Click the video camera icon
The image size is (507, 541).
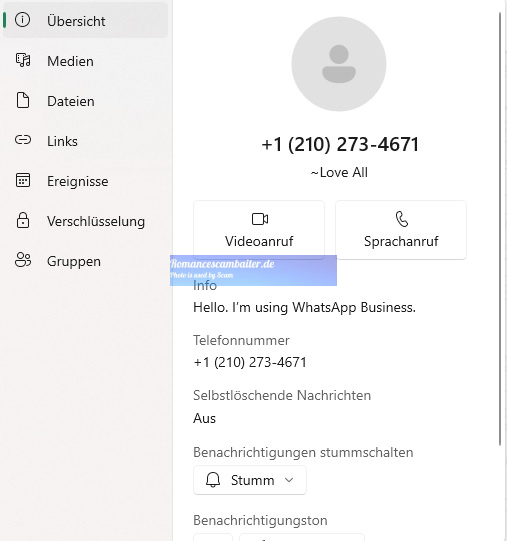260,219
